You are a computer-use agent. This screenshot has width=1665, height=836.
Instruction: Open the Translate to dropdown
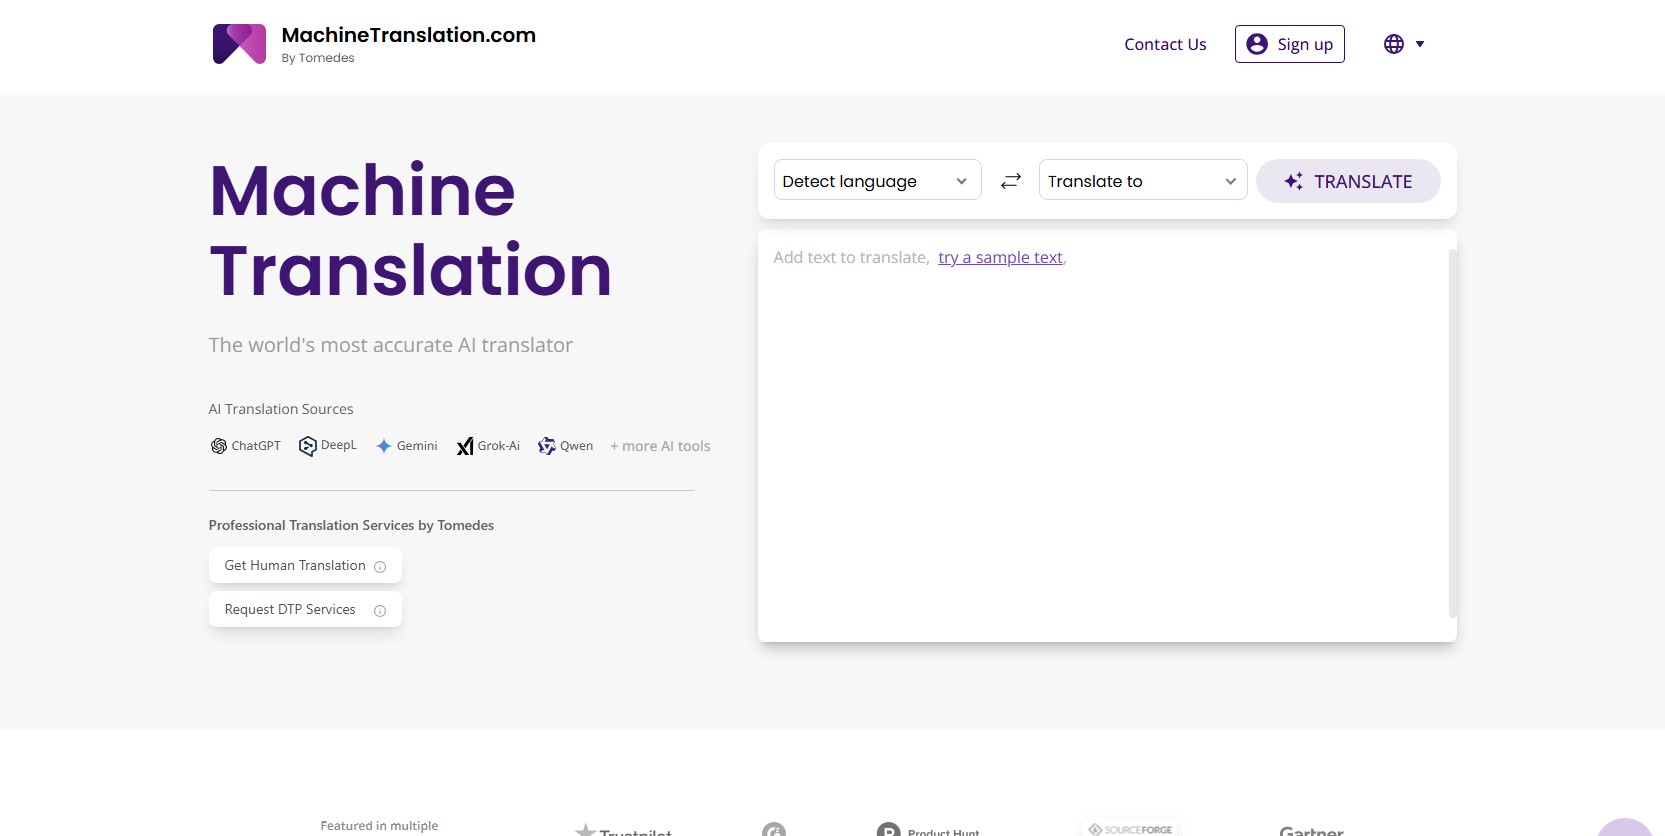click(x=1142, y=181)
